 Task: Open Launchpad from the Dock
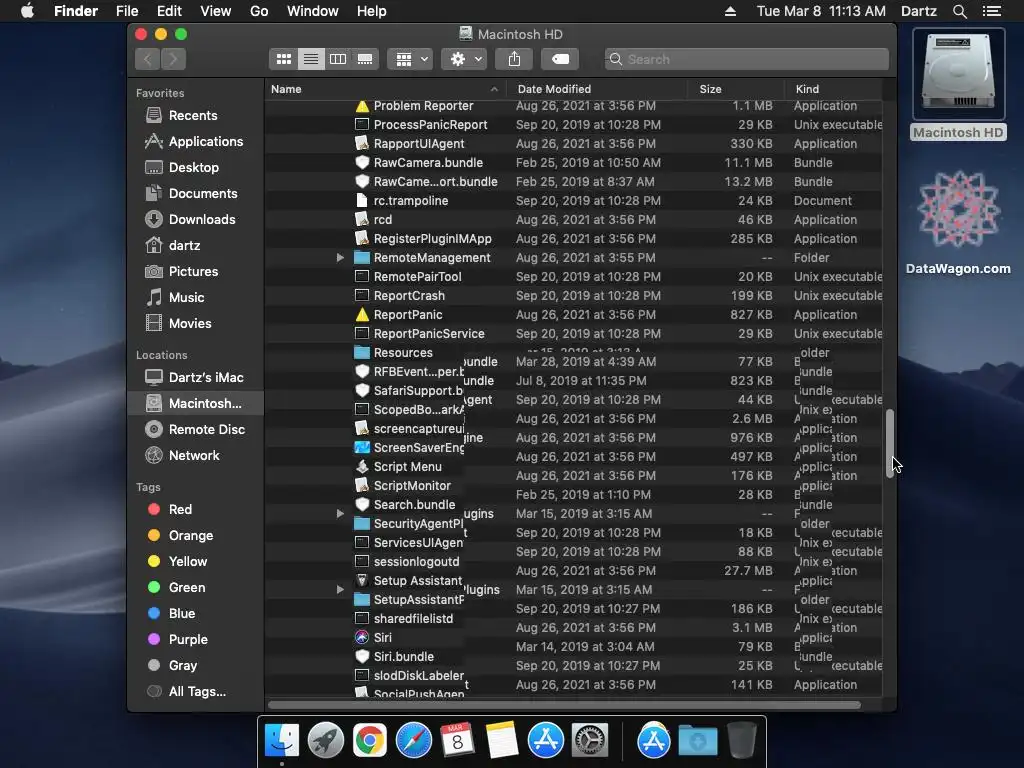pyautogui.click(x=325, y=741)
